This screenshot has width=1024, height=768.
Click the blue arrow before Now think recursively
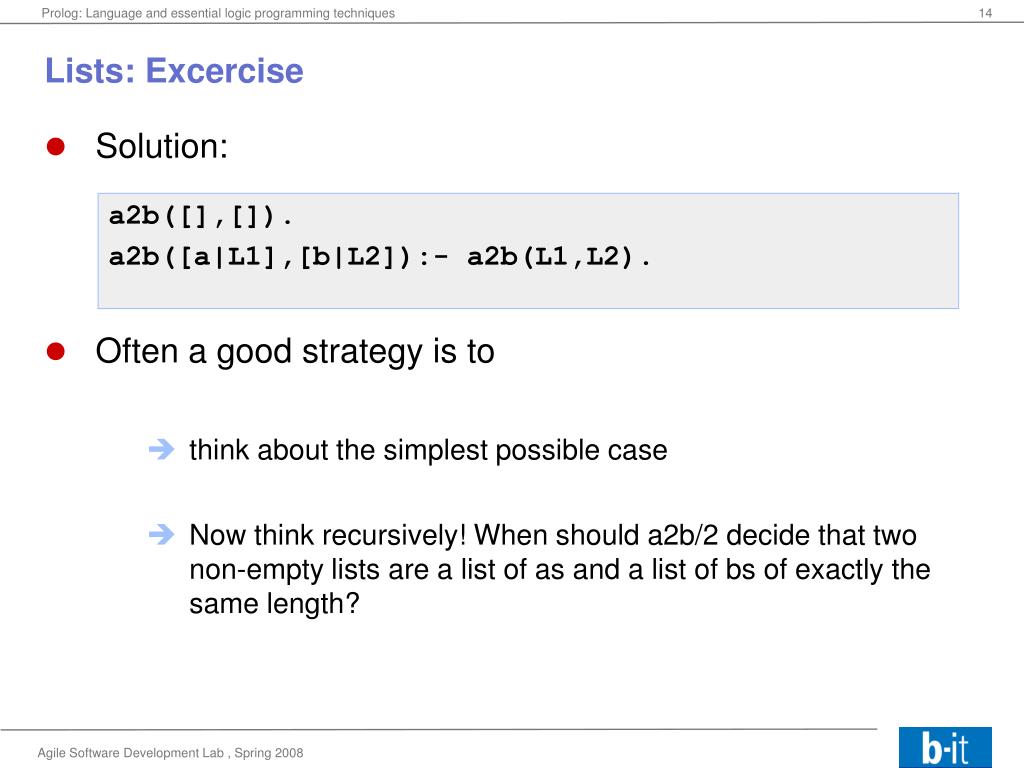pos(161,534)
